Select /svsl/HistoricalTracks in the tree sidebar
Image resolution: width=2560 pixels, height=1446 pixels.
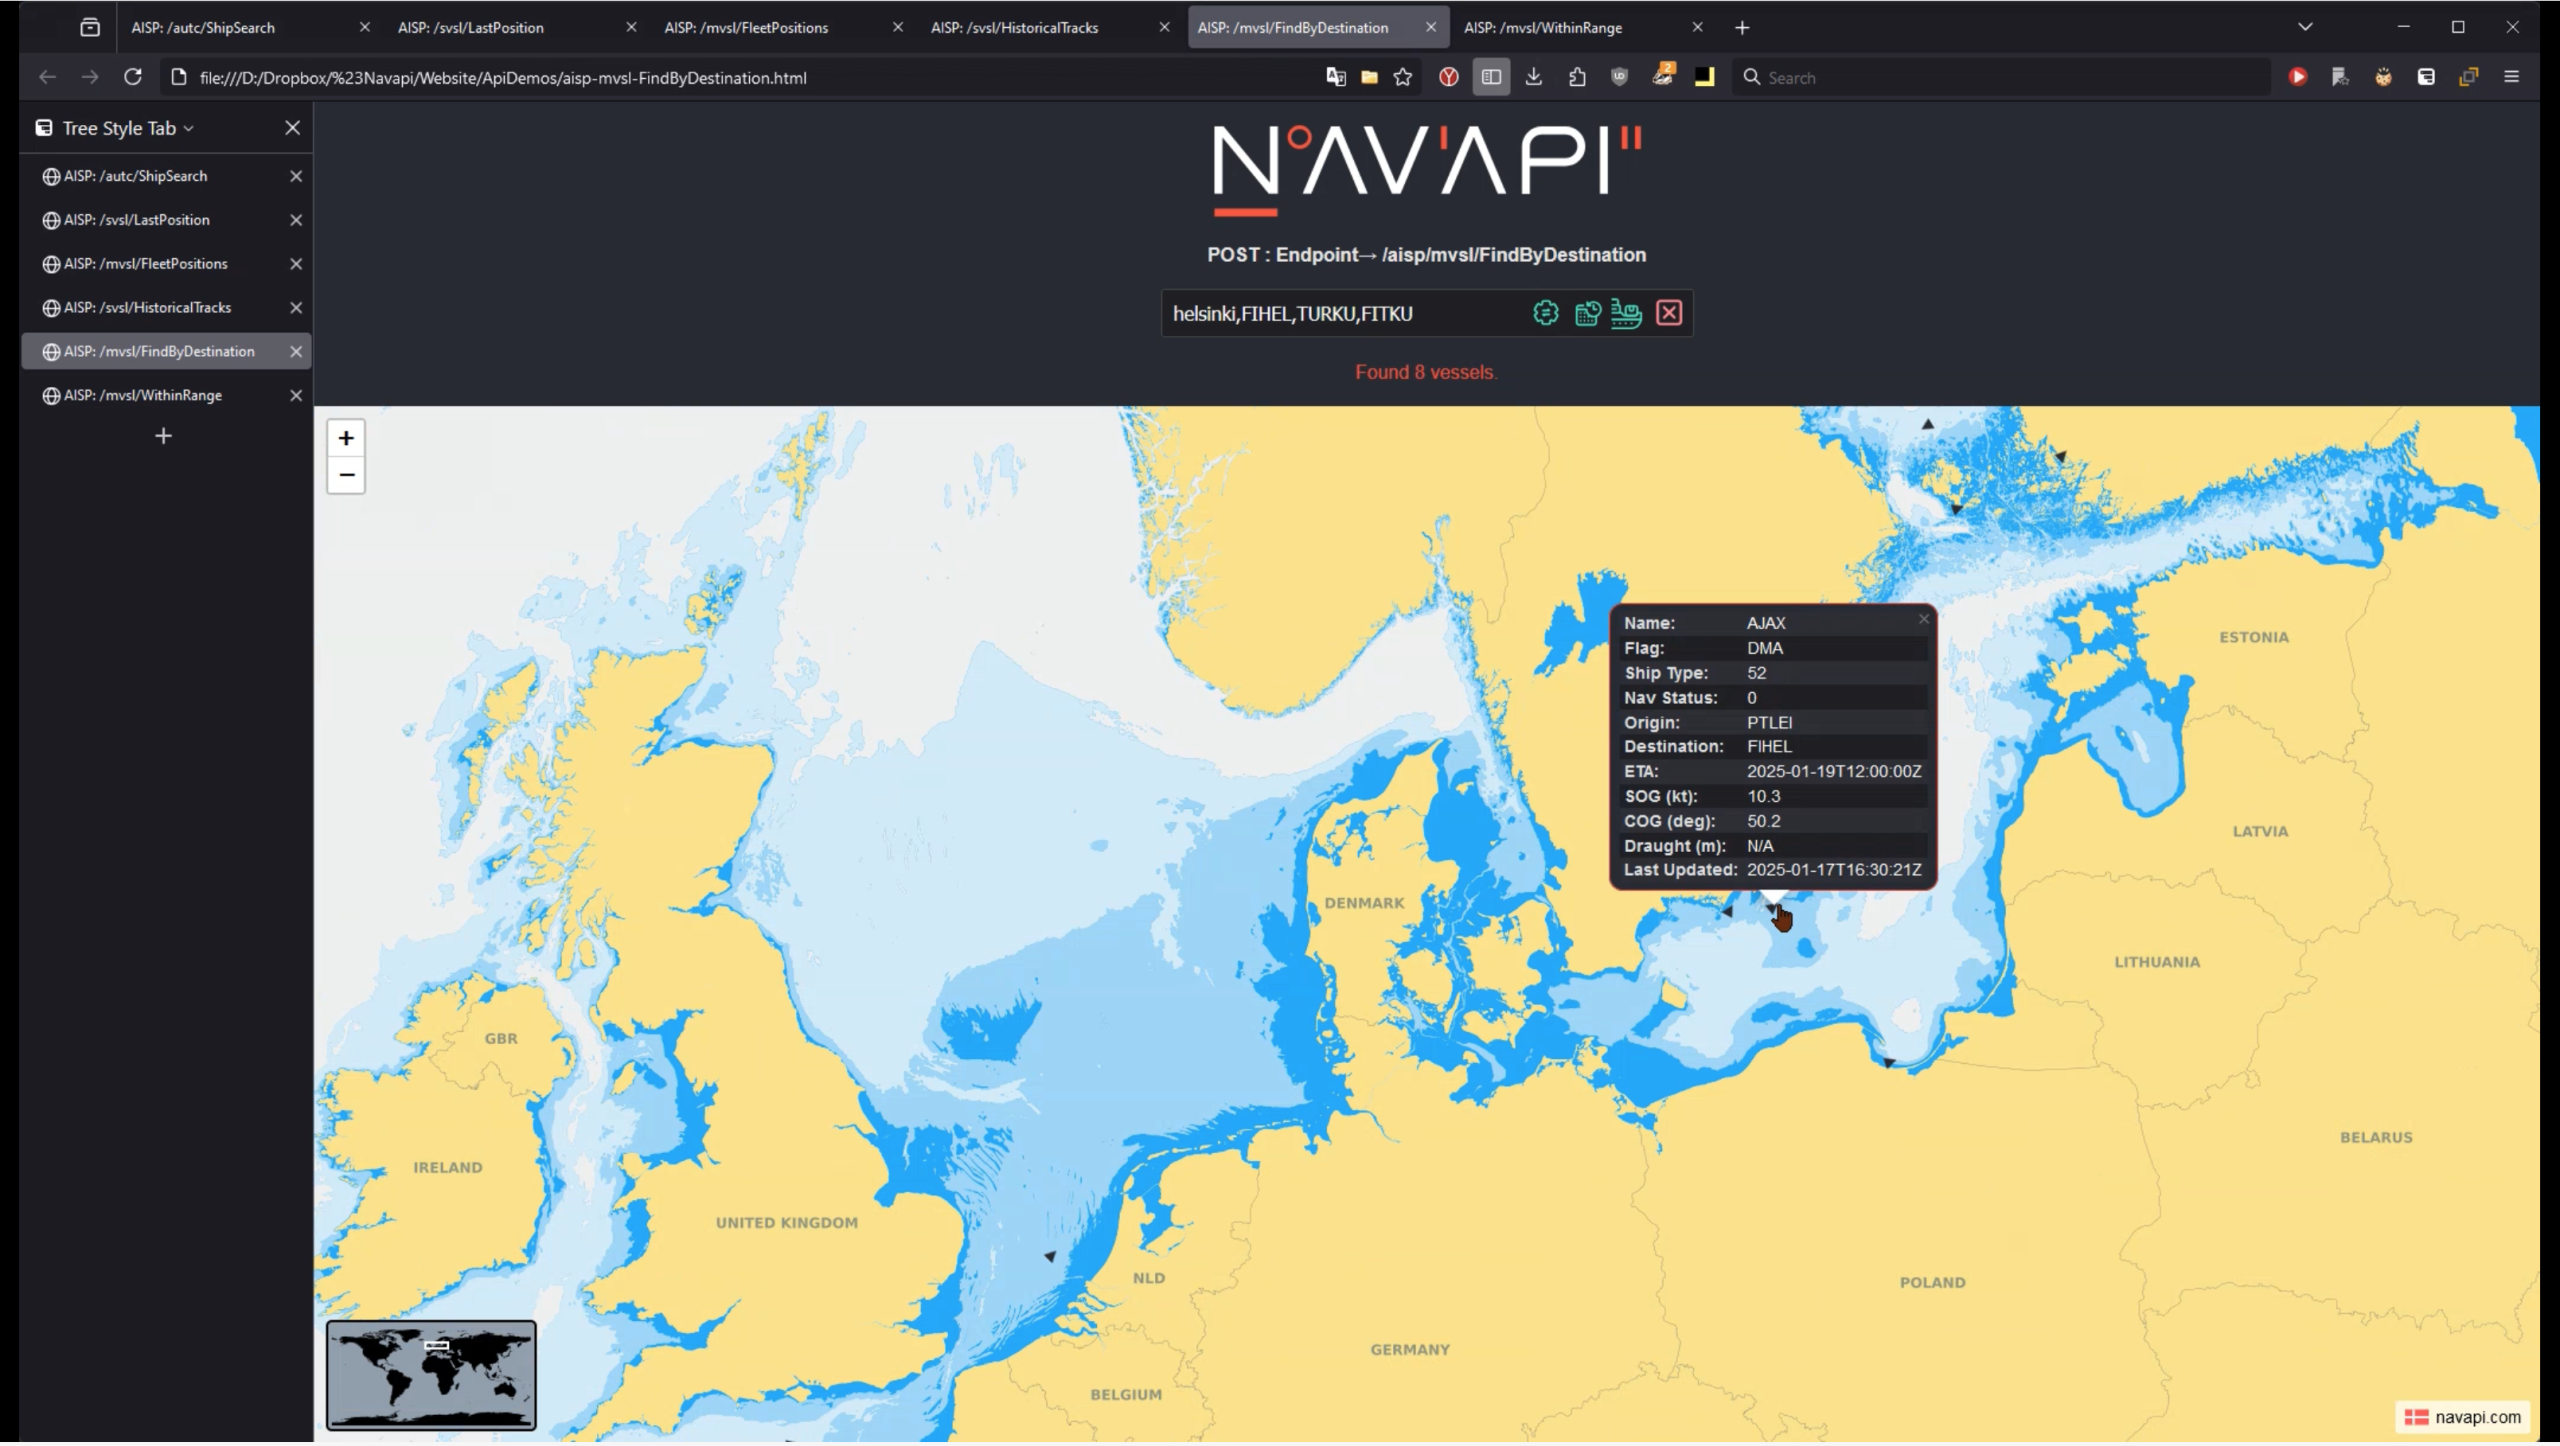(x=147, y=307)
